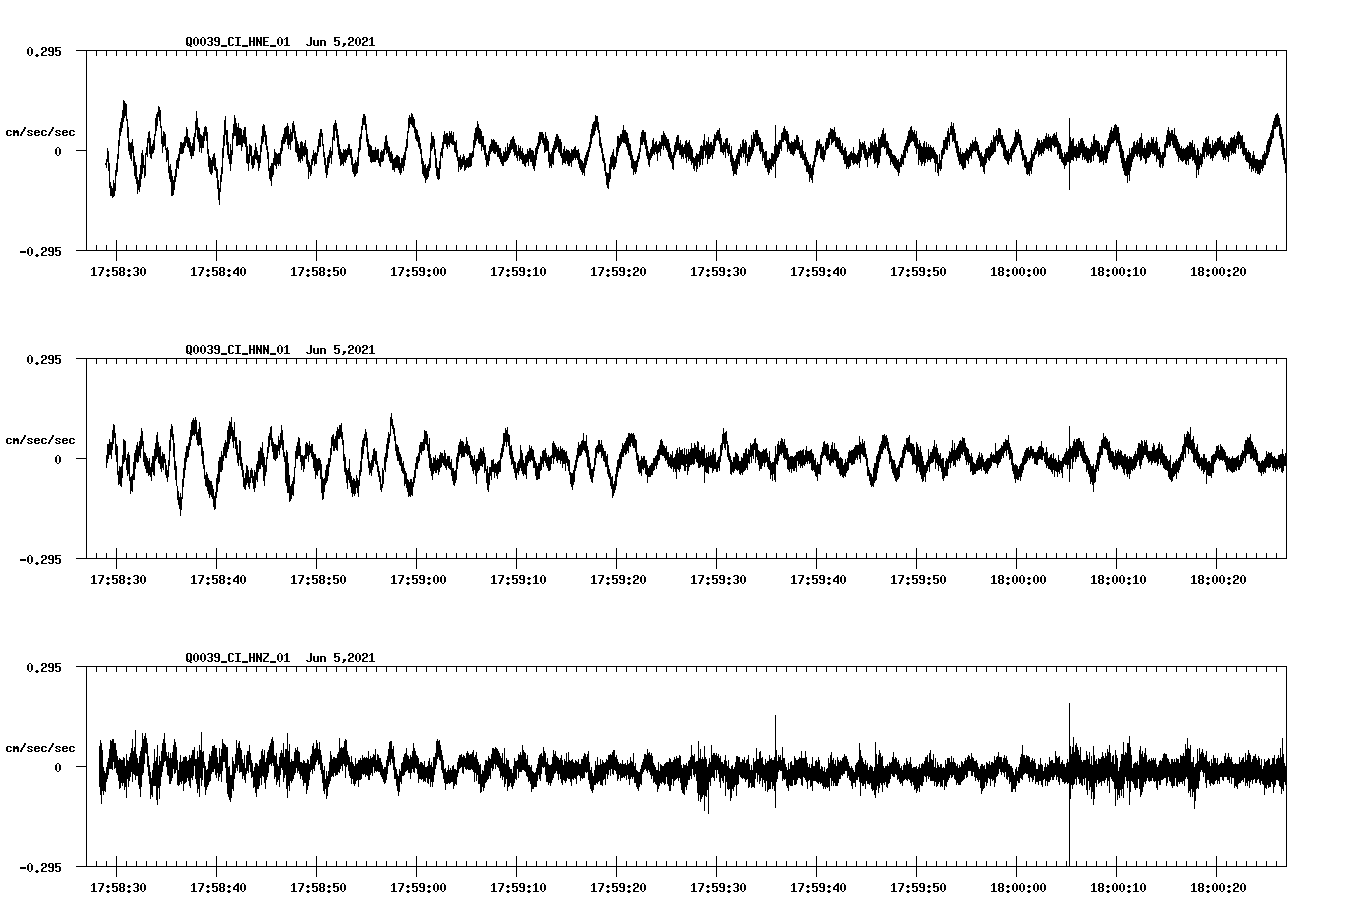Click the 18:00:00 tick label on HNZ axis
Image resolution: width=1358 pixels, height=924 pixels.
tap(1019, 885)
